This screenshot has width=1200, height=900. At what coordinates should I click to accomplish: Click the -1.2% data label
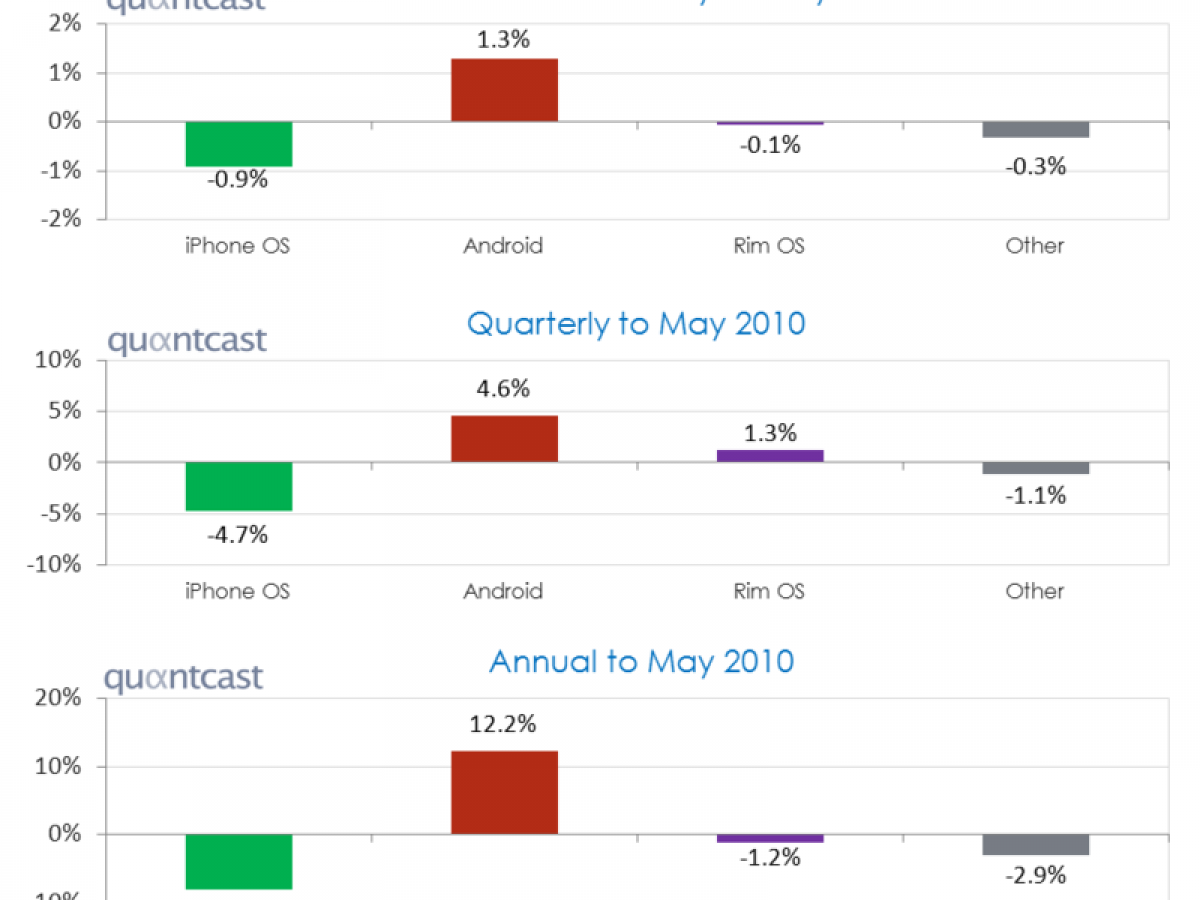(770, 858)
